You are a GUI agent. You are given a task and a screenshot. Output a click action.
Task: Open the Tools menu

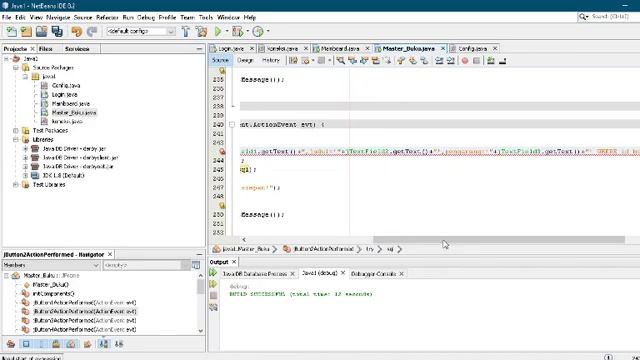tap(206, 18)
